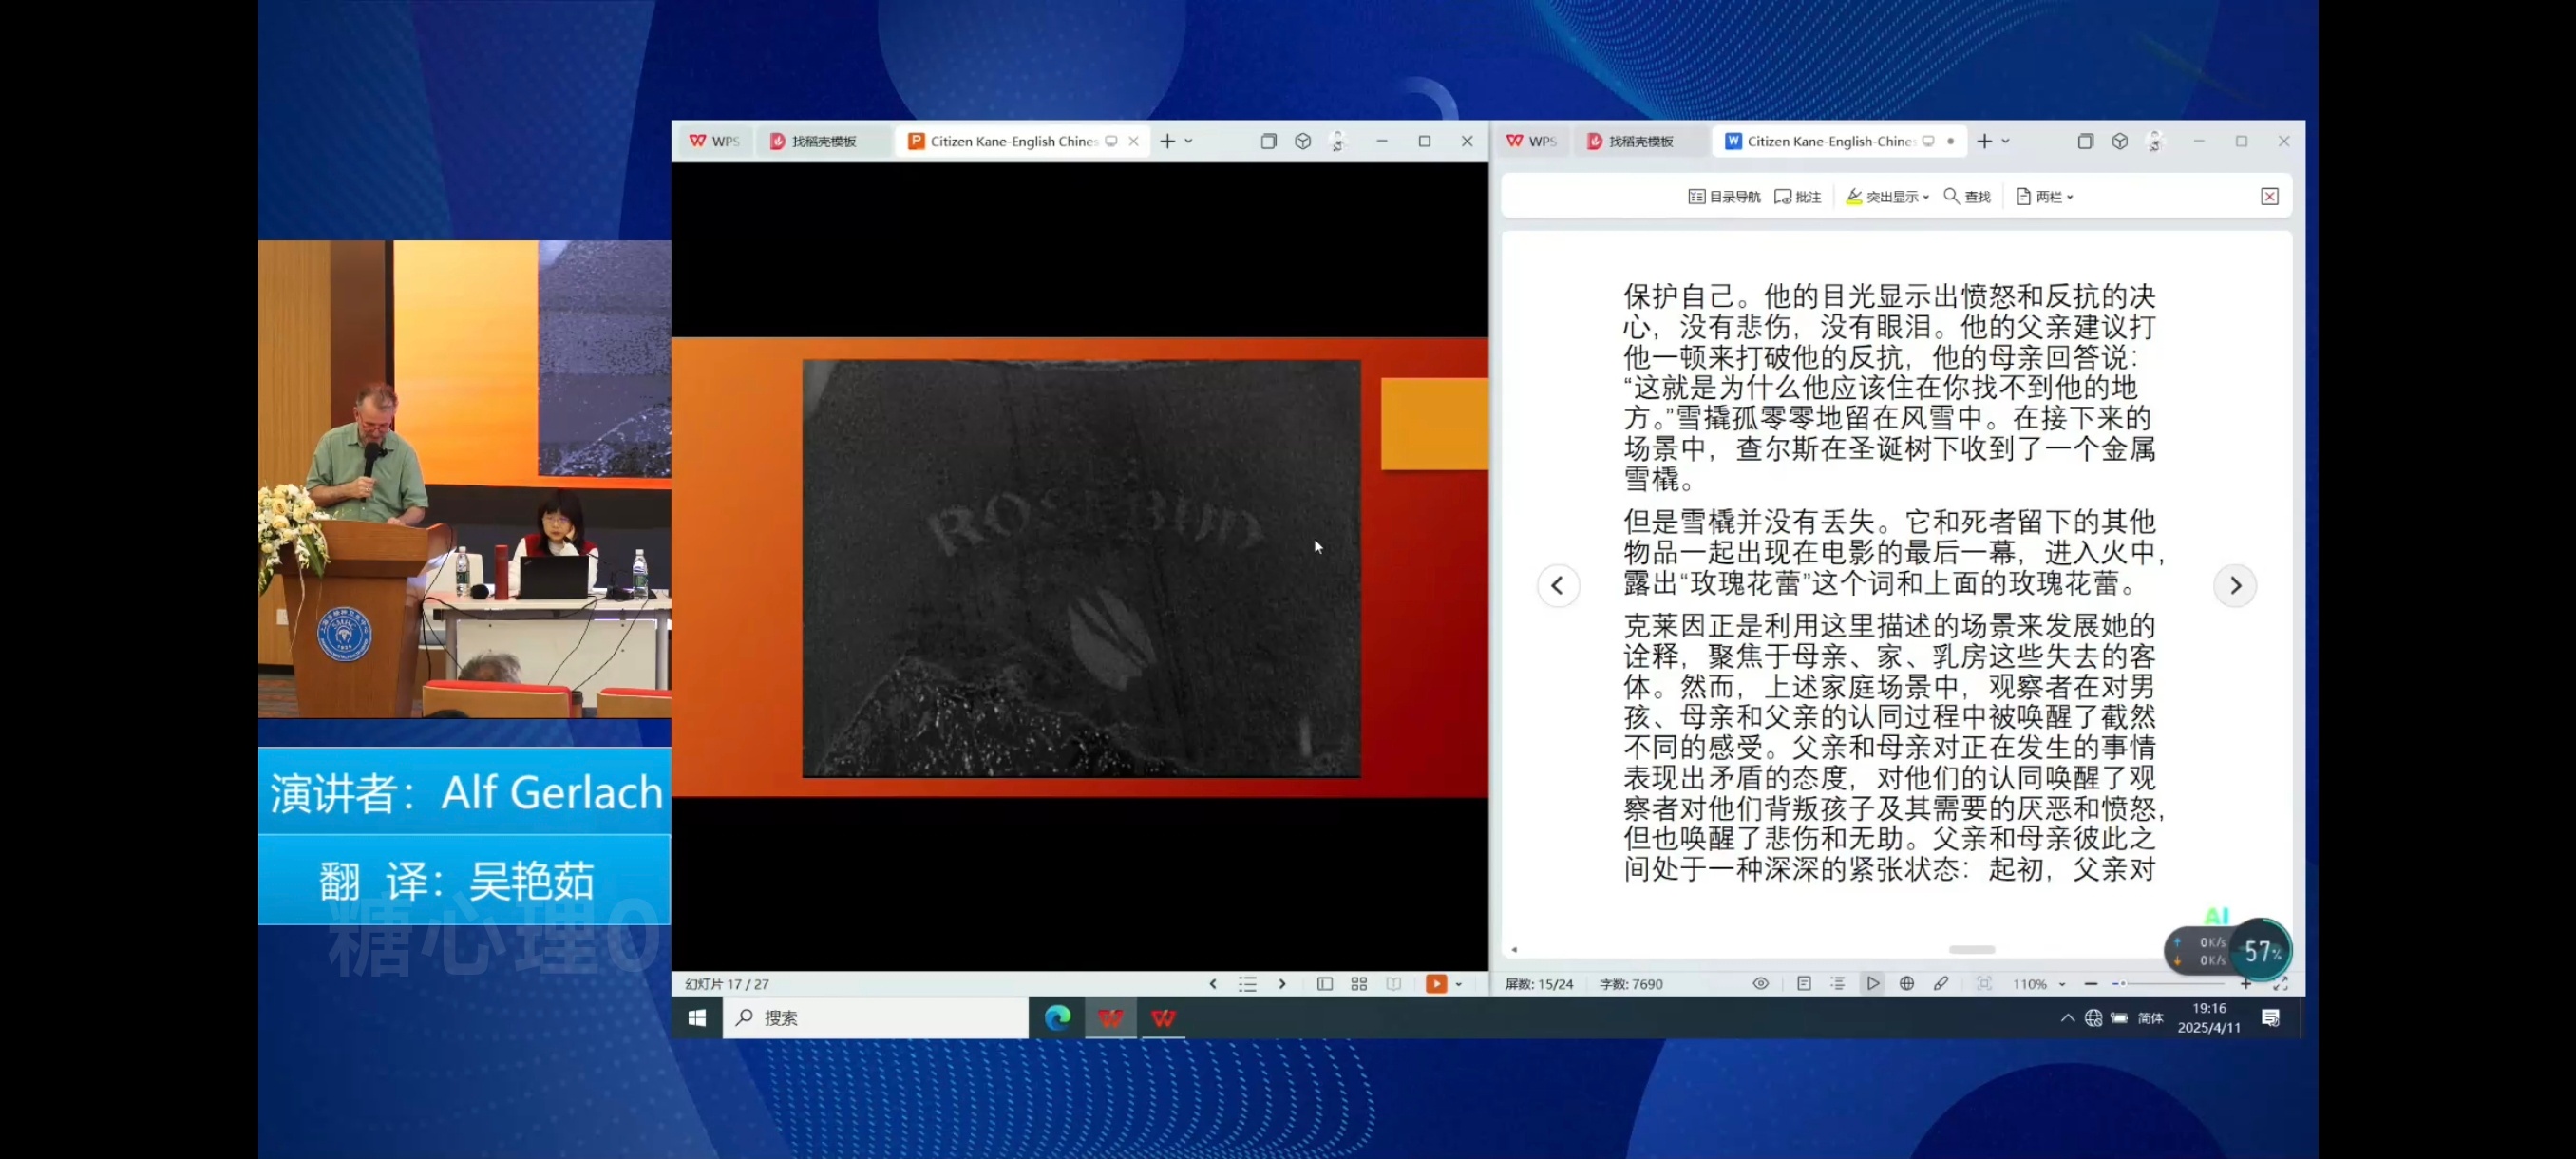The height and width of the screenshot is (1159, 2576).
Task: Click the 批注 comments button
Action: (x=1797, y=197)
